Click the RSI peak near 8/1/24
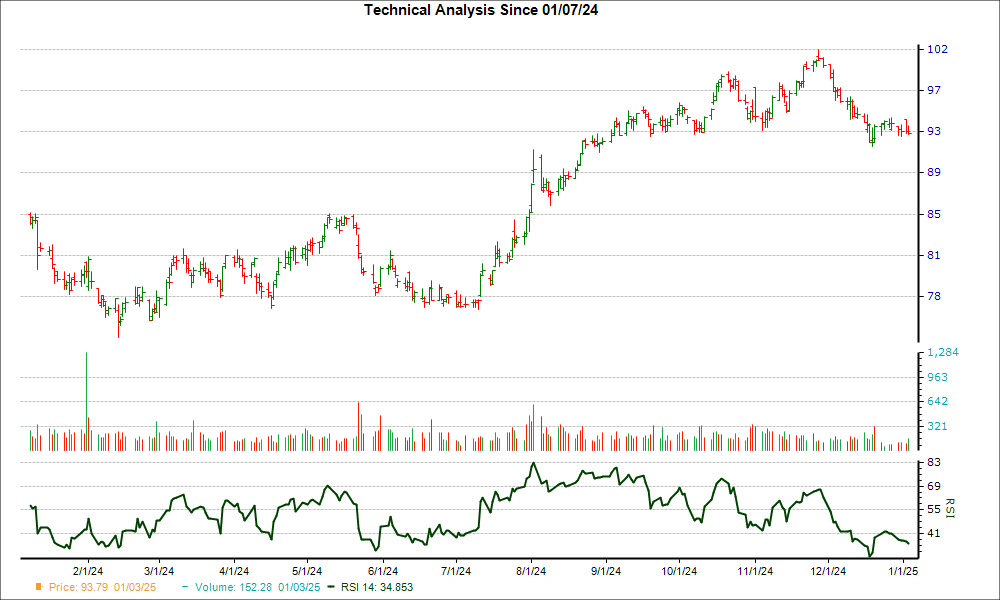Image resolution: width=1000 pixels, height=600 pixels. click(x=533, y=464)
